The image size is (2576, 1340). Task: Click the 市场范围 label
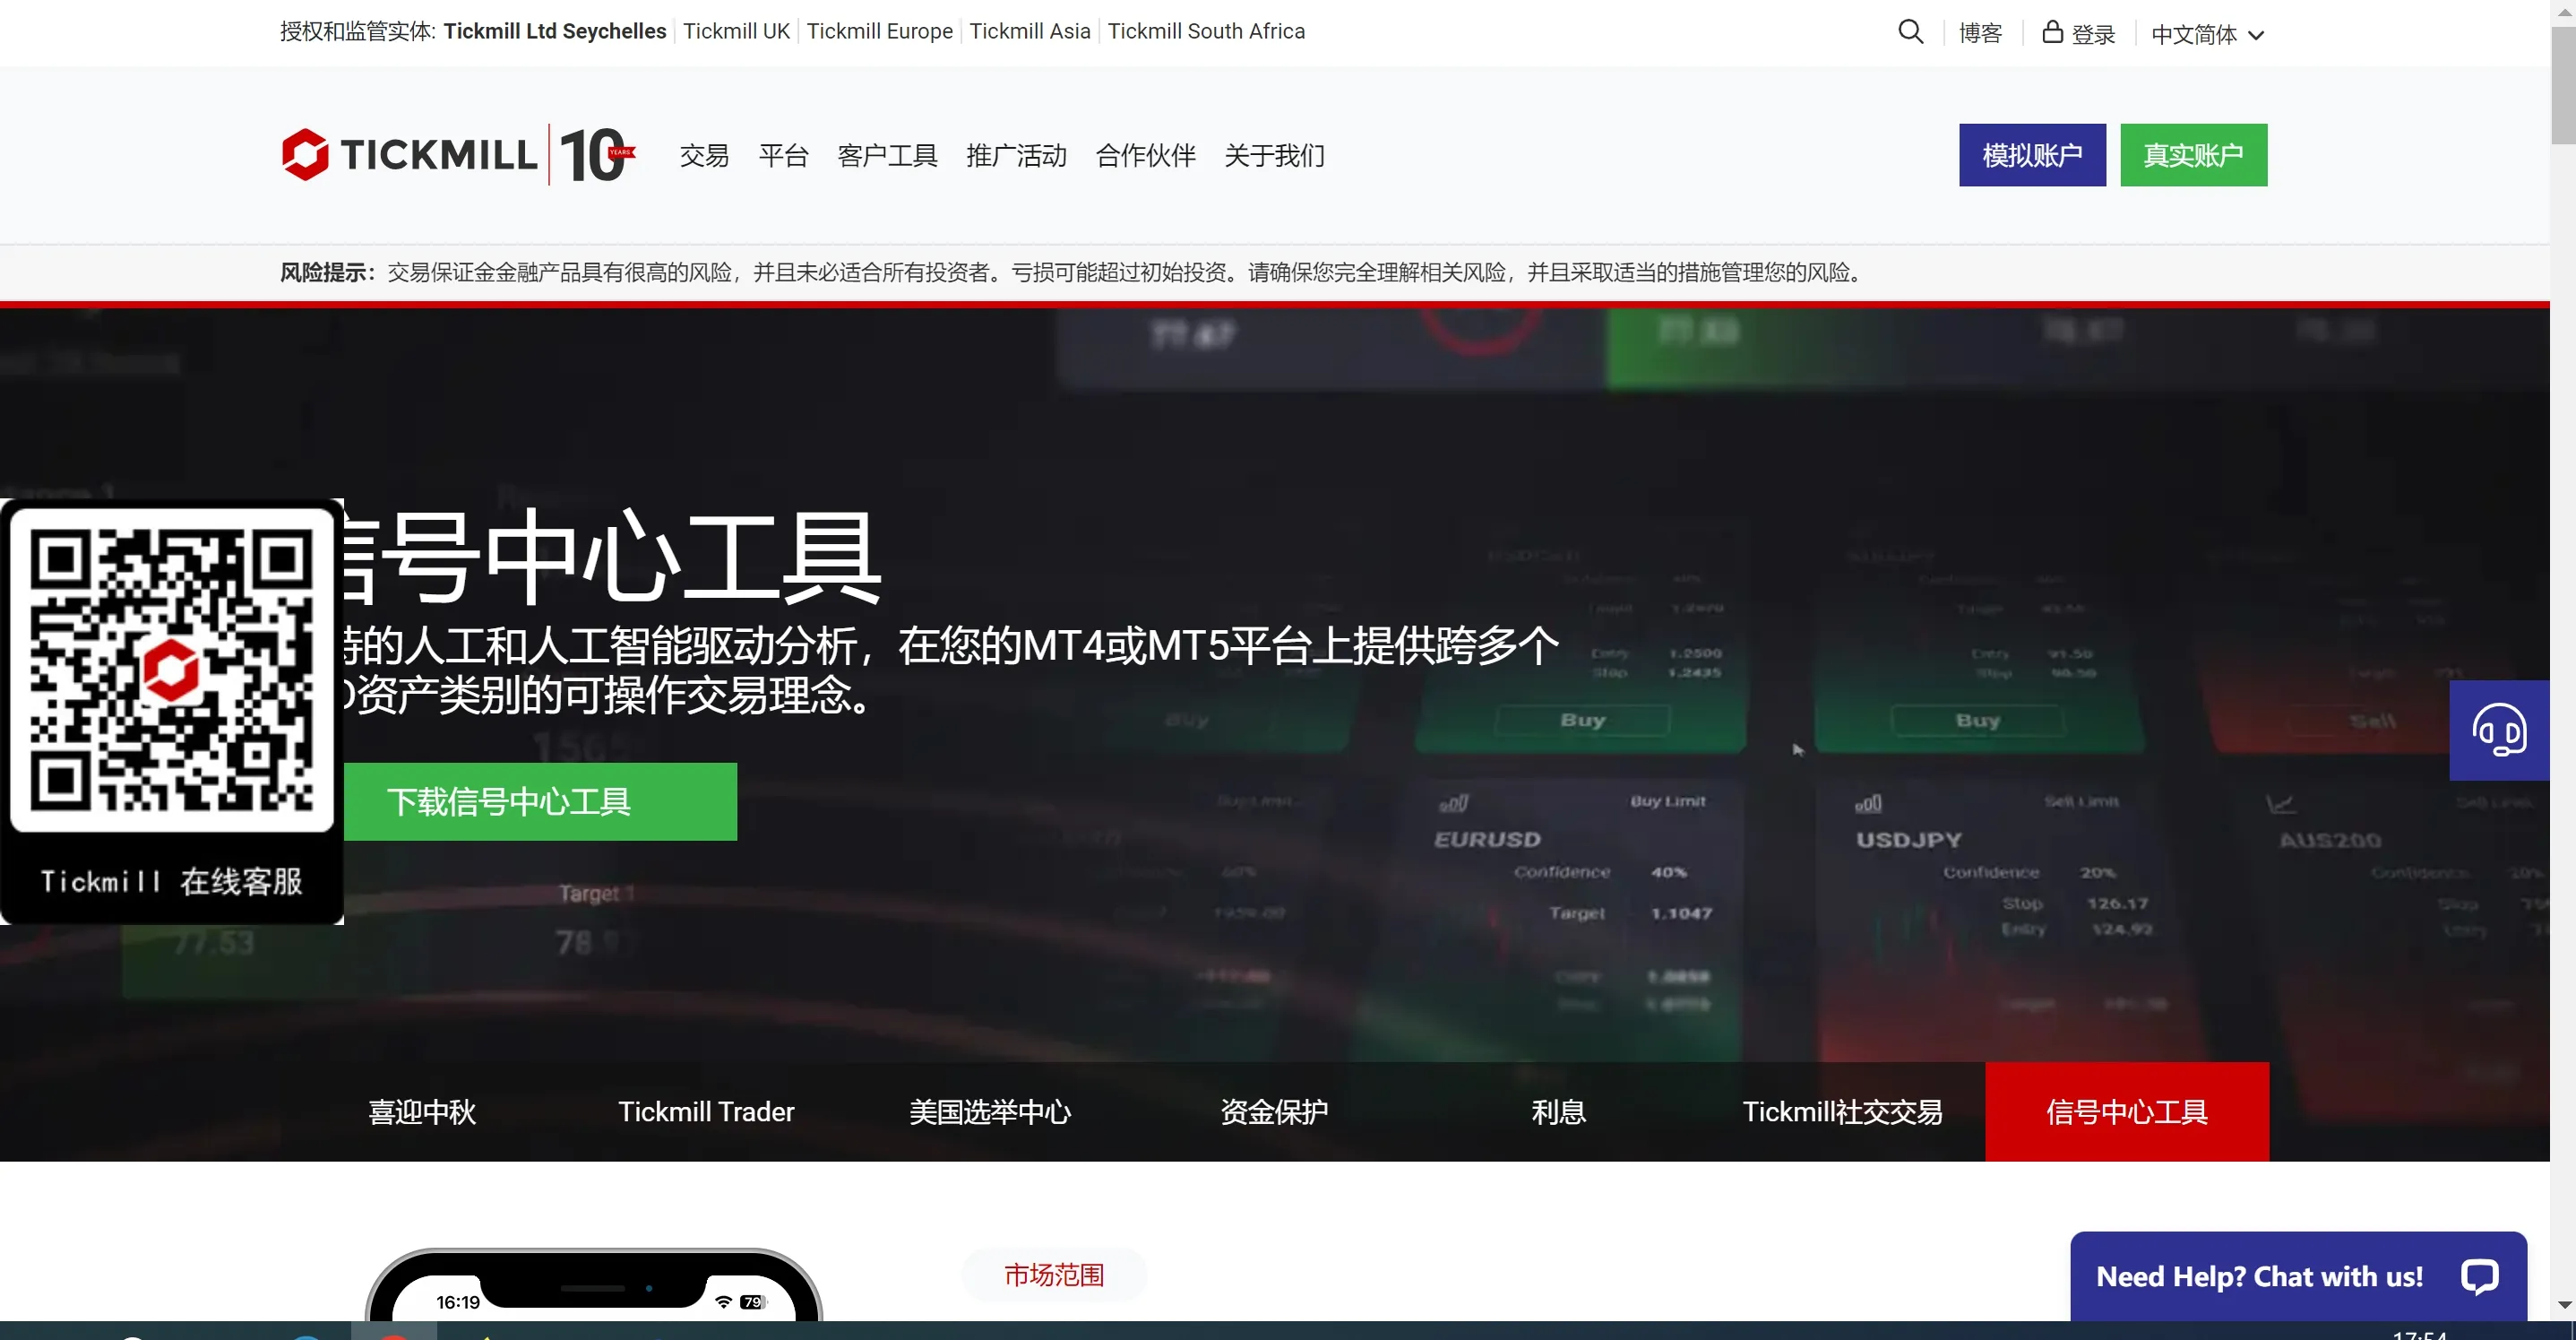(1054, 1275)
